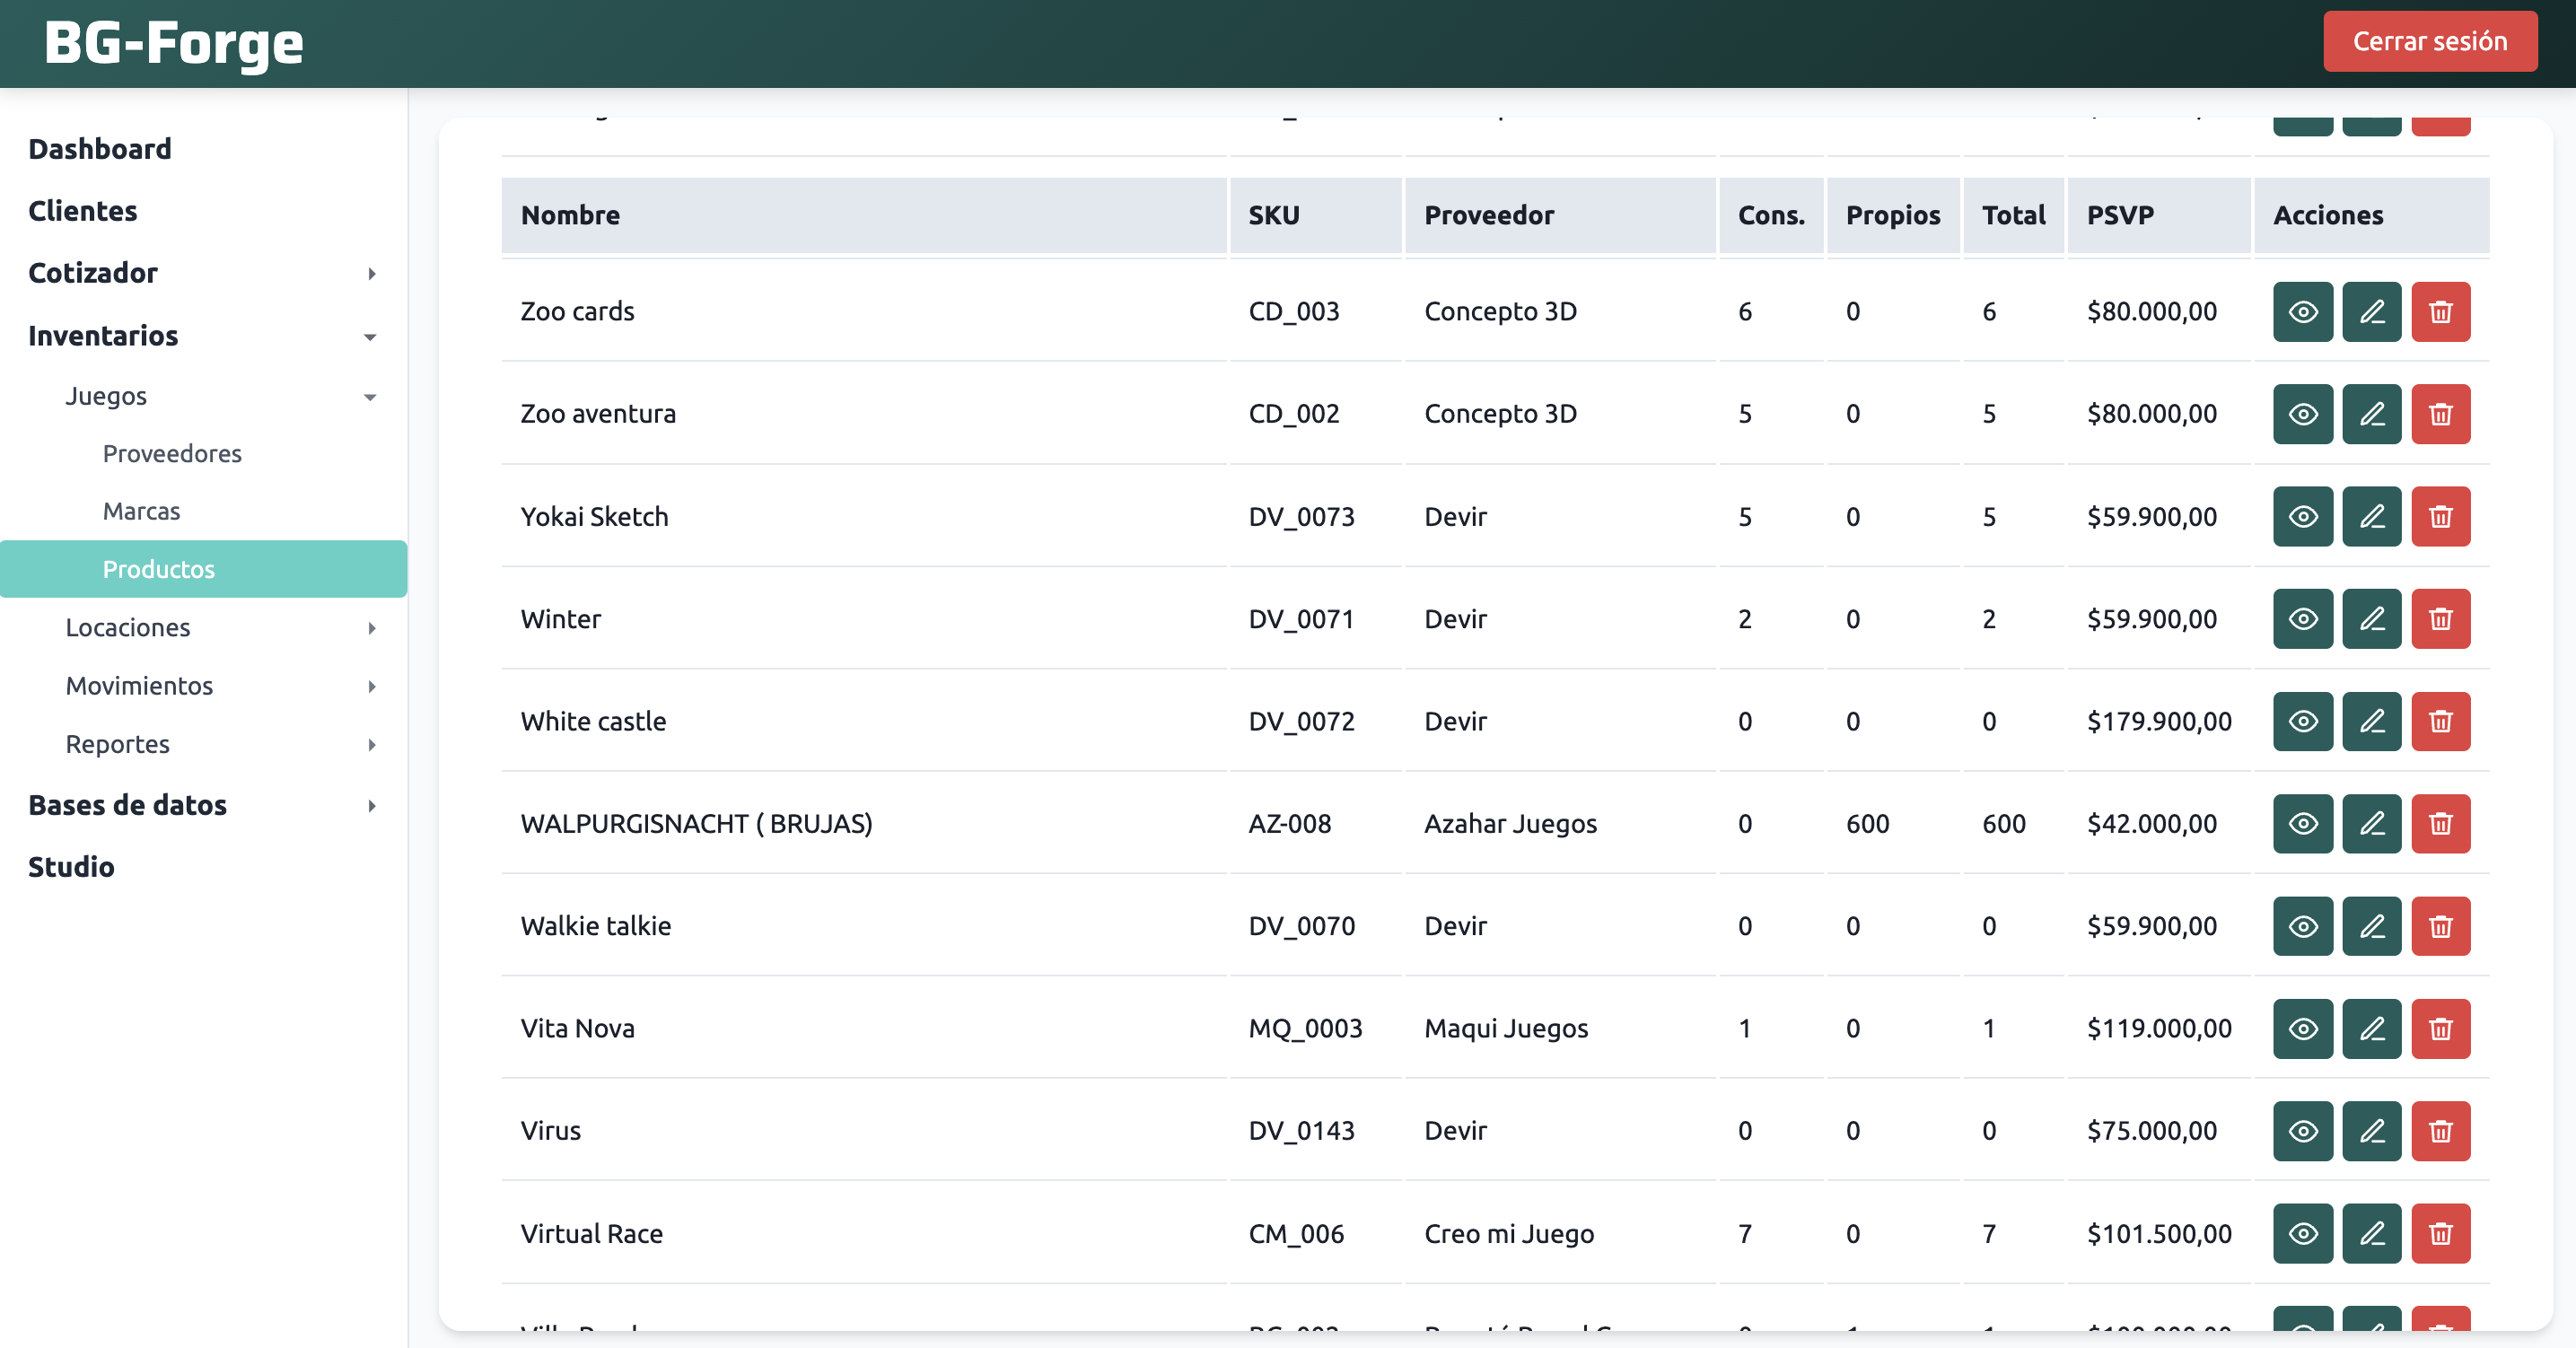
Task: Expand the Reportes submenu arrow
Action: [372, 745]
